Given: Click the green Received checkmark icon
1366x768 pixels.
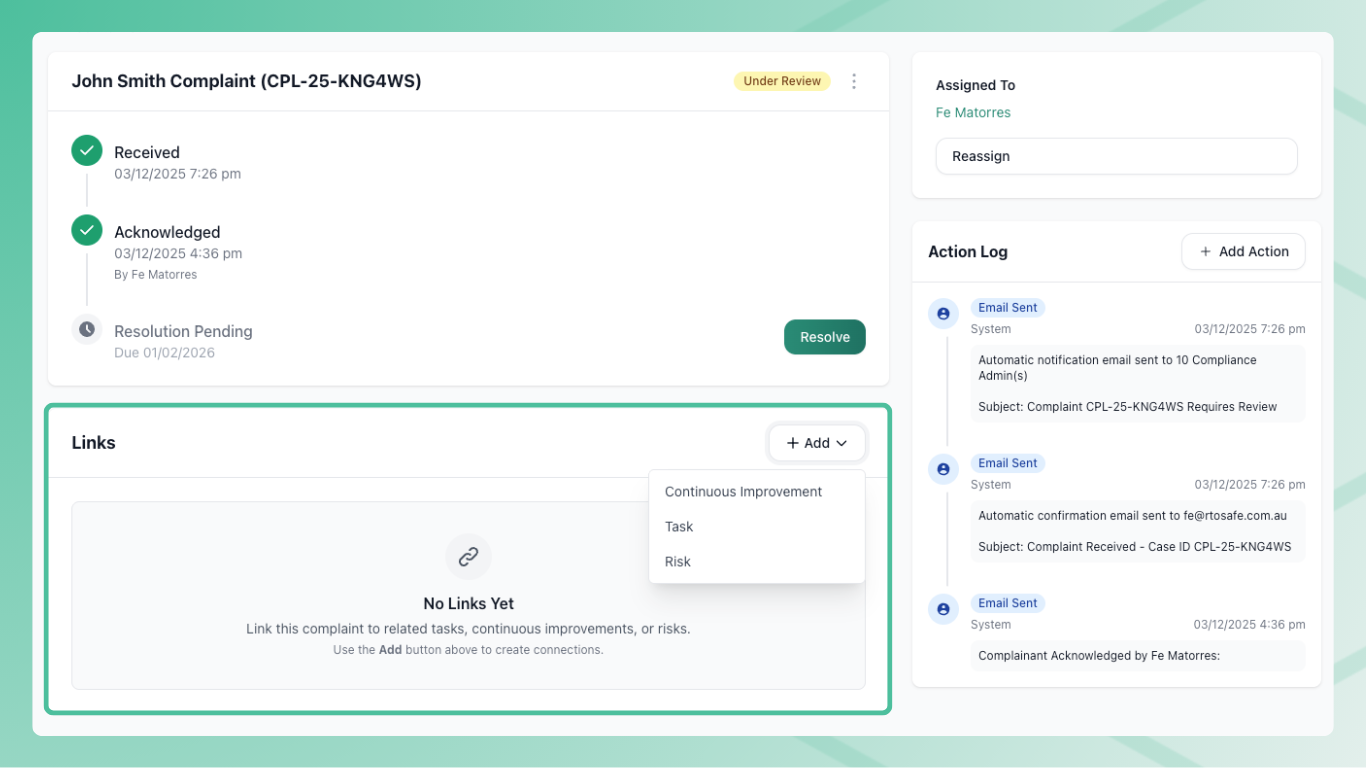Looking at the screenshot, I should [87, 151].
